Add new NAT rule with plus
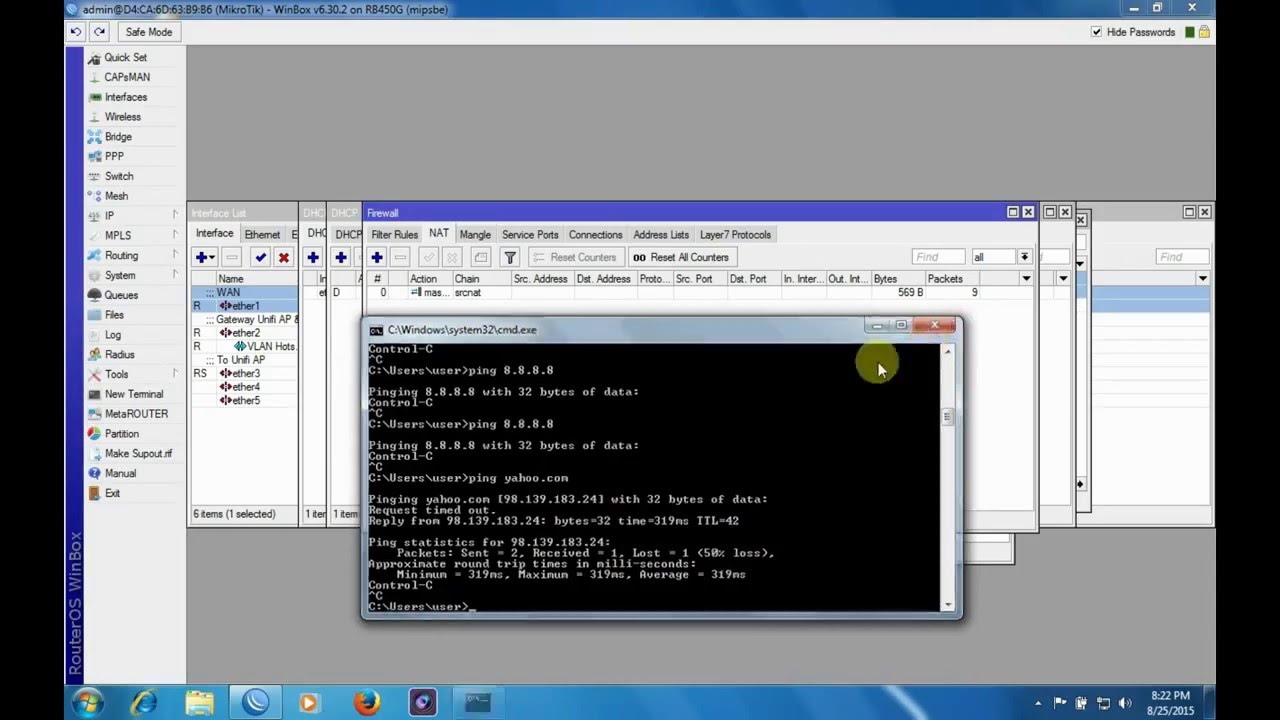 (377, 258)
